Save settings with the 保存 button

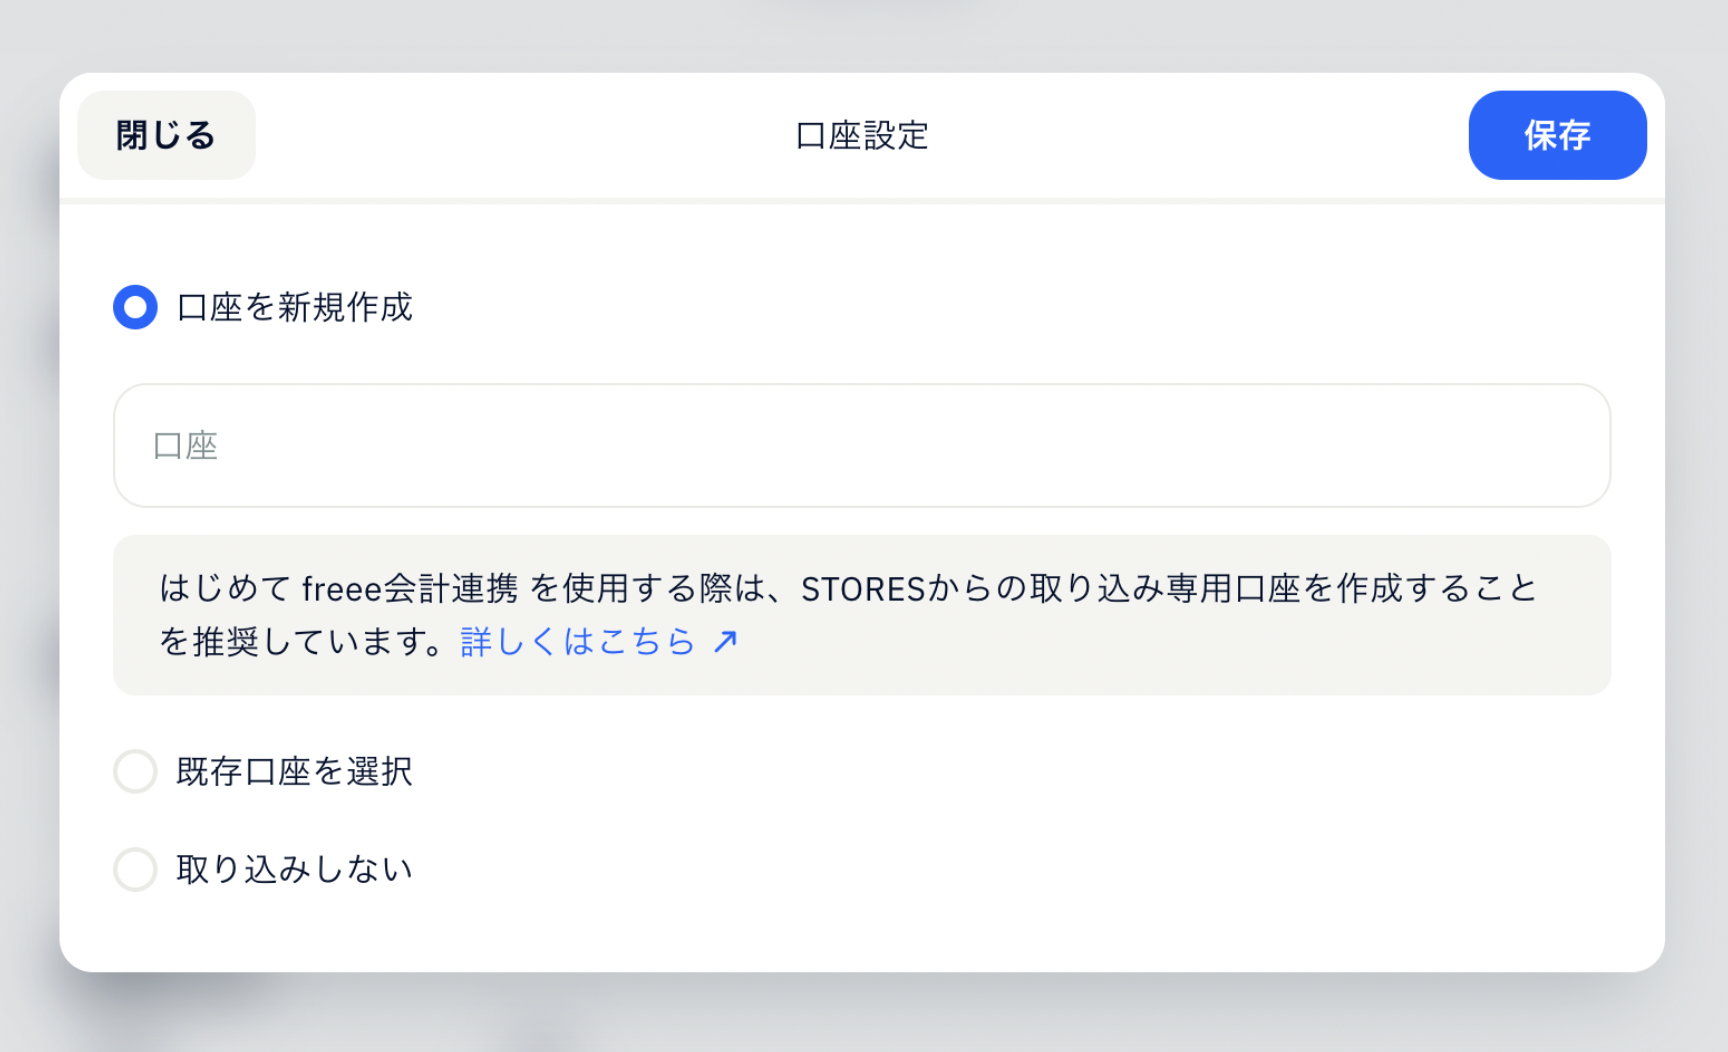point(1557,135)
